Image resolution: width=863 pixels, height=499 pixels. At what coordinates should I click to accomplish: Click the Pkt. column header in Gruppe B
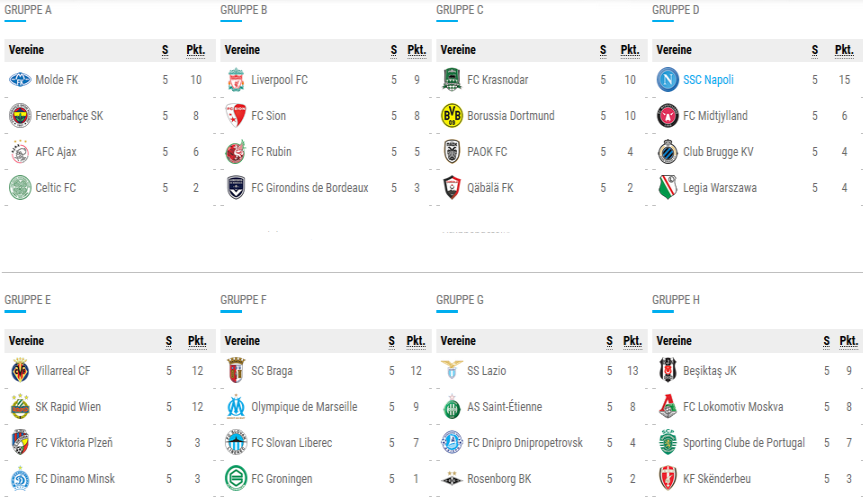pyautogui.click(x=417, y=50)
